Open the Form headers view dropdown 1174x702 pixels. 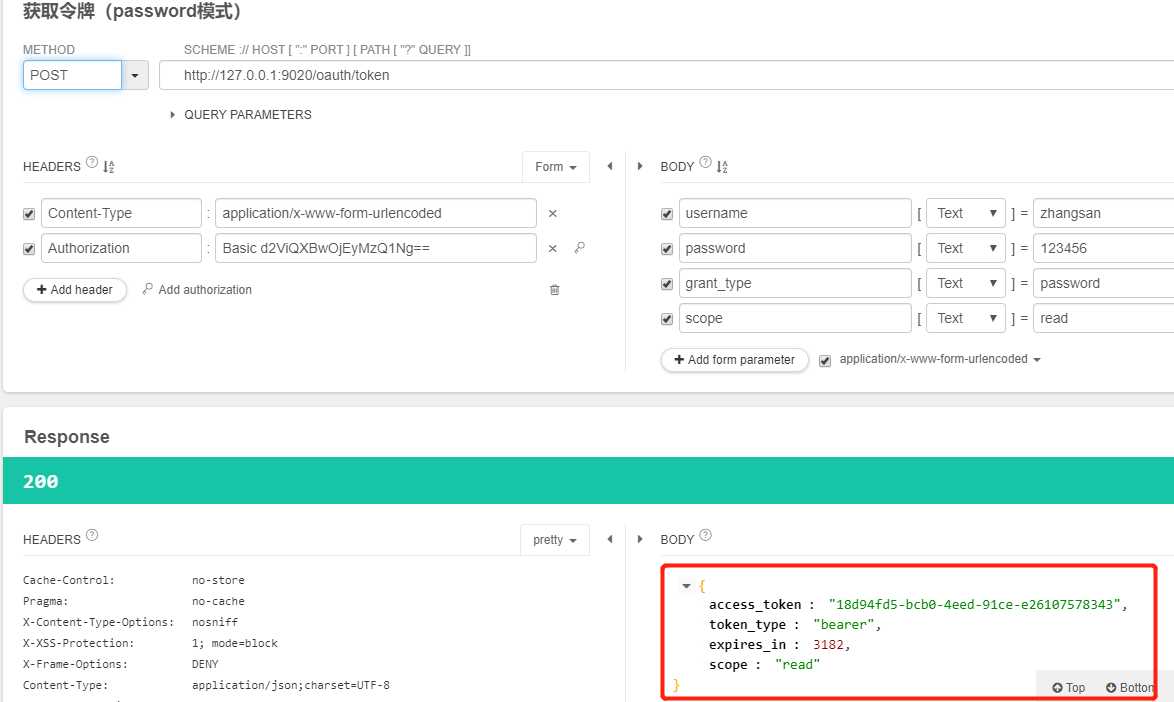(556, 167)
